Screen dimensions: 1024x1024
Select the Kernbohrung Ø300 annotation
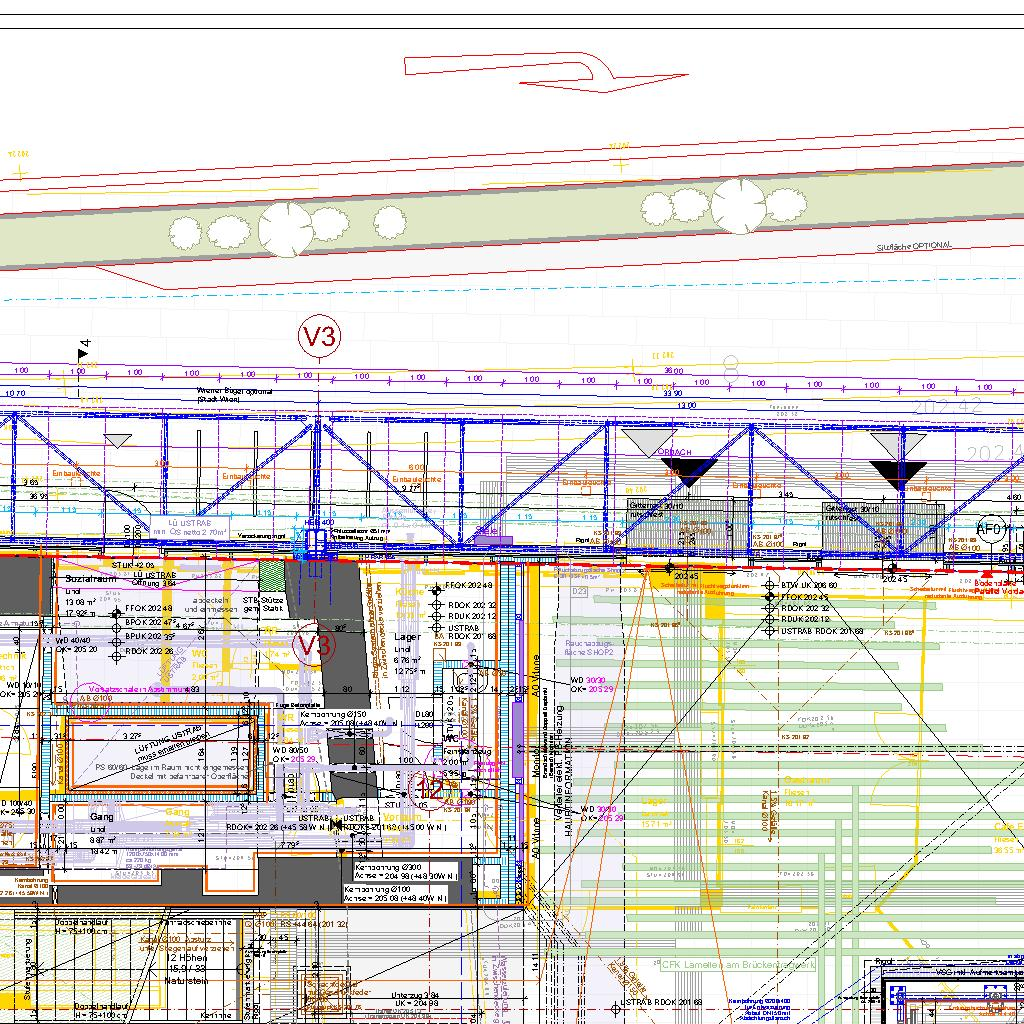[379, 866]
